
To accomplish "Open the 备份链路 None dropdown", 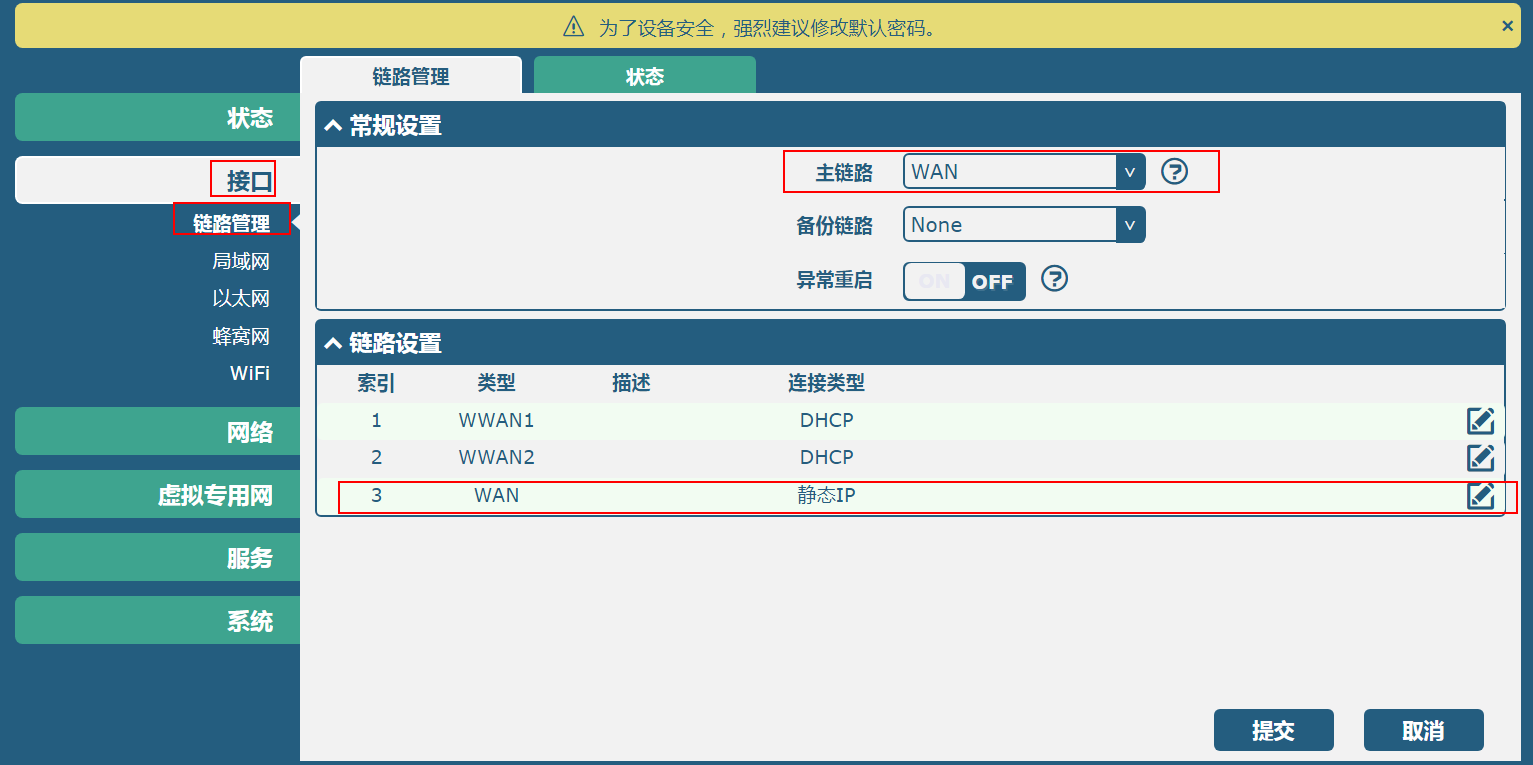I will [1023, 225].
